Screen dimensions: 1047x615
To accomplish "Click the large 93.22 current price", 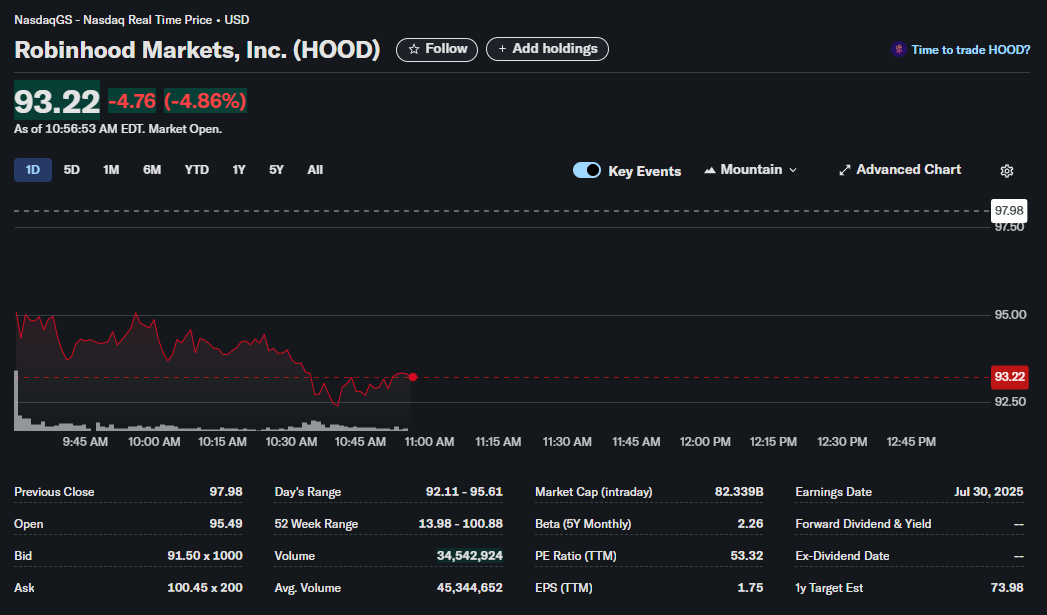I will [x=57, y=101].
